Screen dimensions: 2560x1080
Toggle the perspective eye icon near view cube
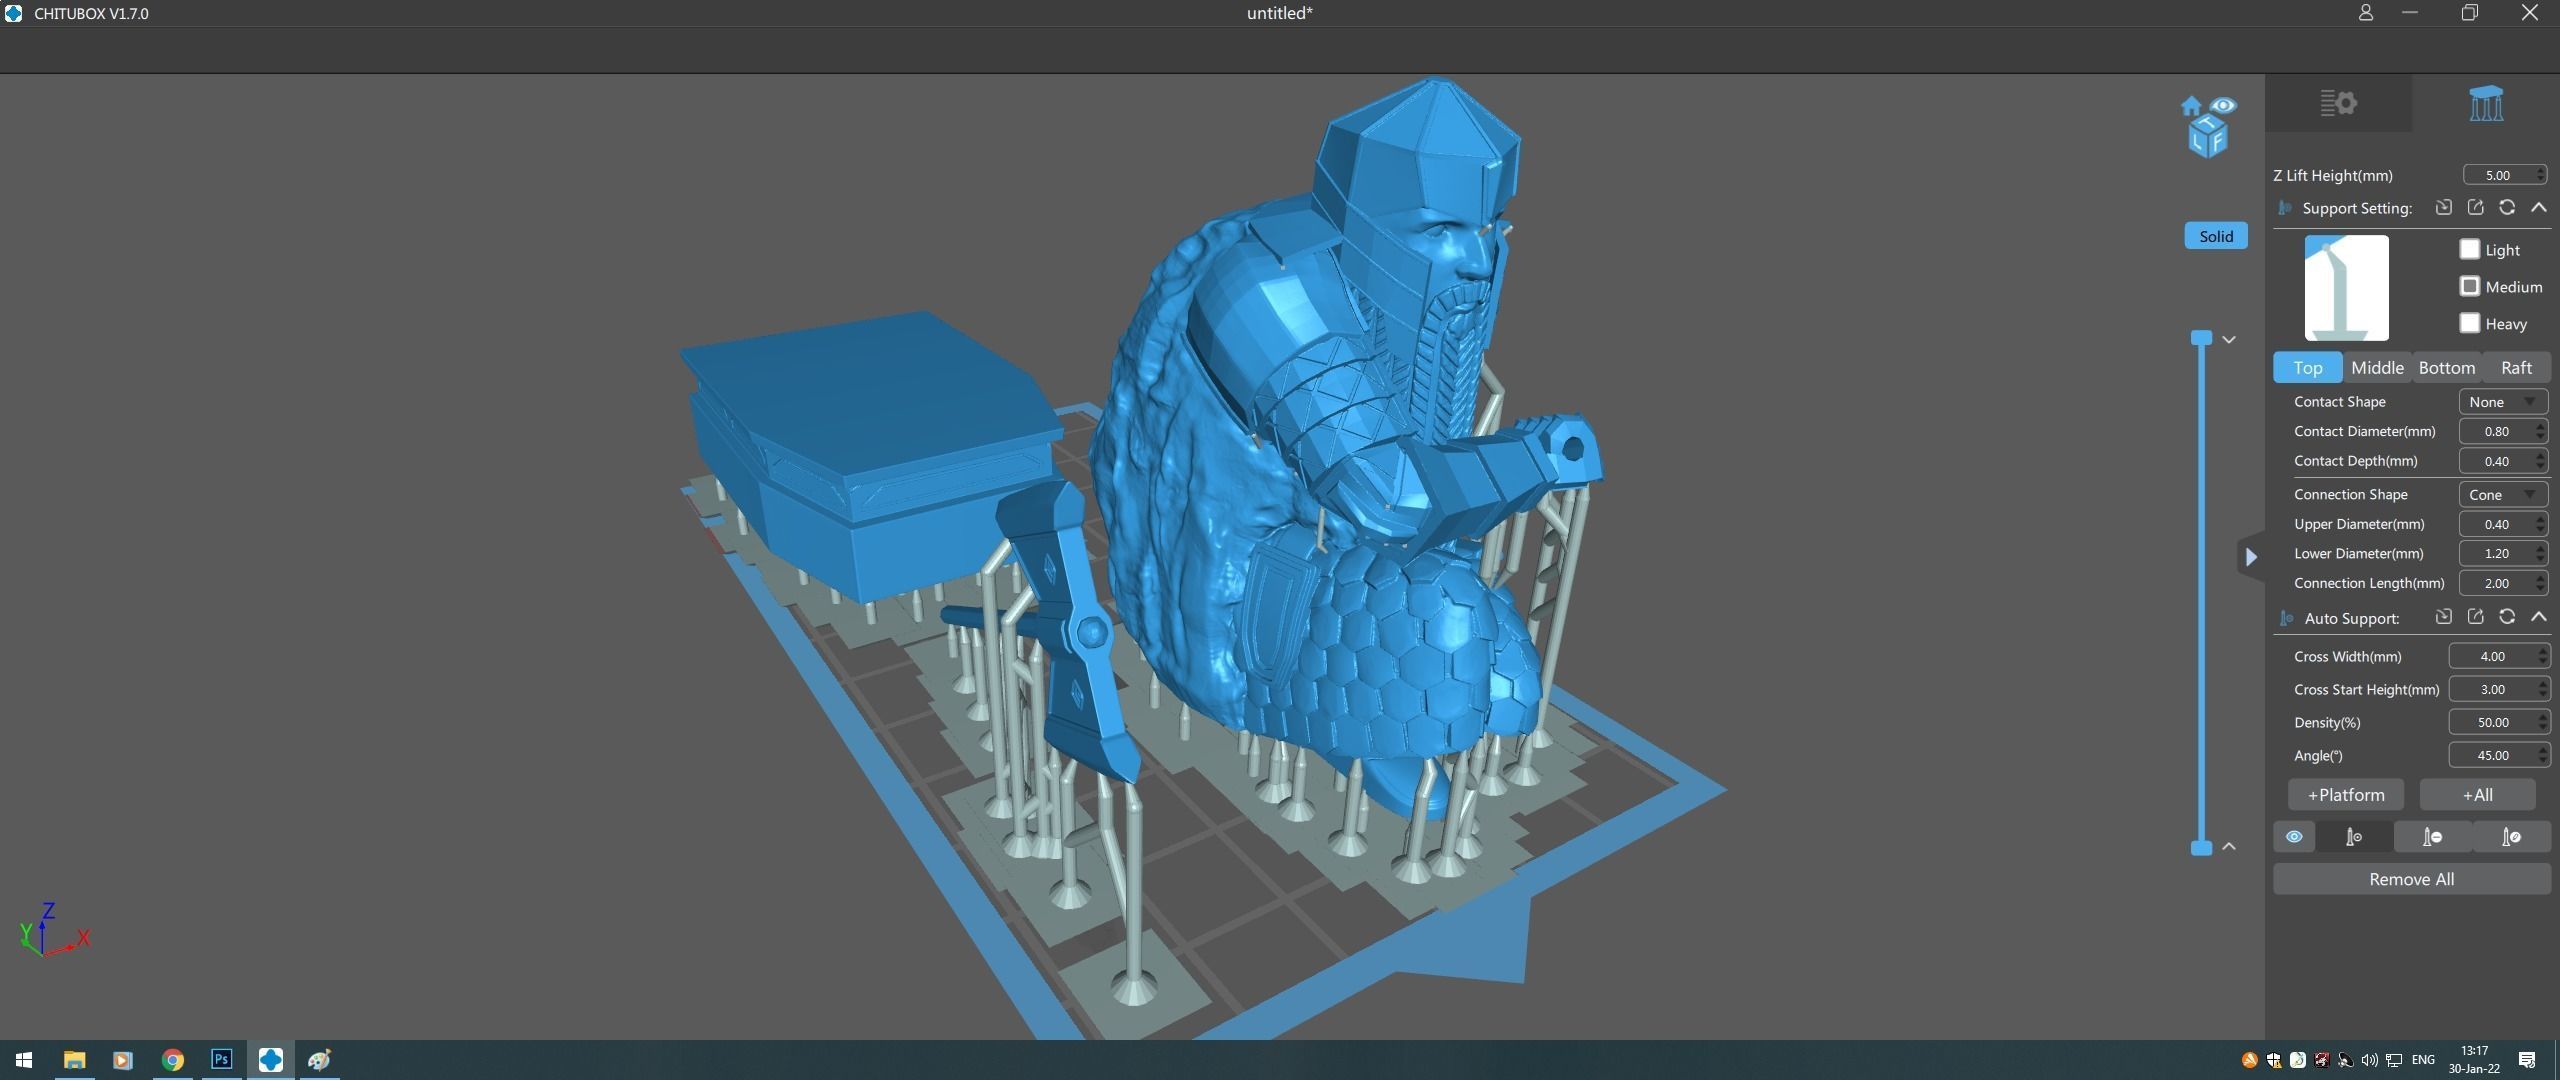coord(2222,105)
